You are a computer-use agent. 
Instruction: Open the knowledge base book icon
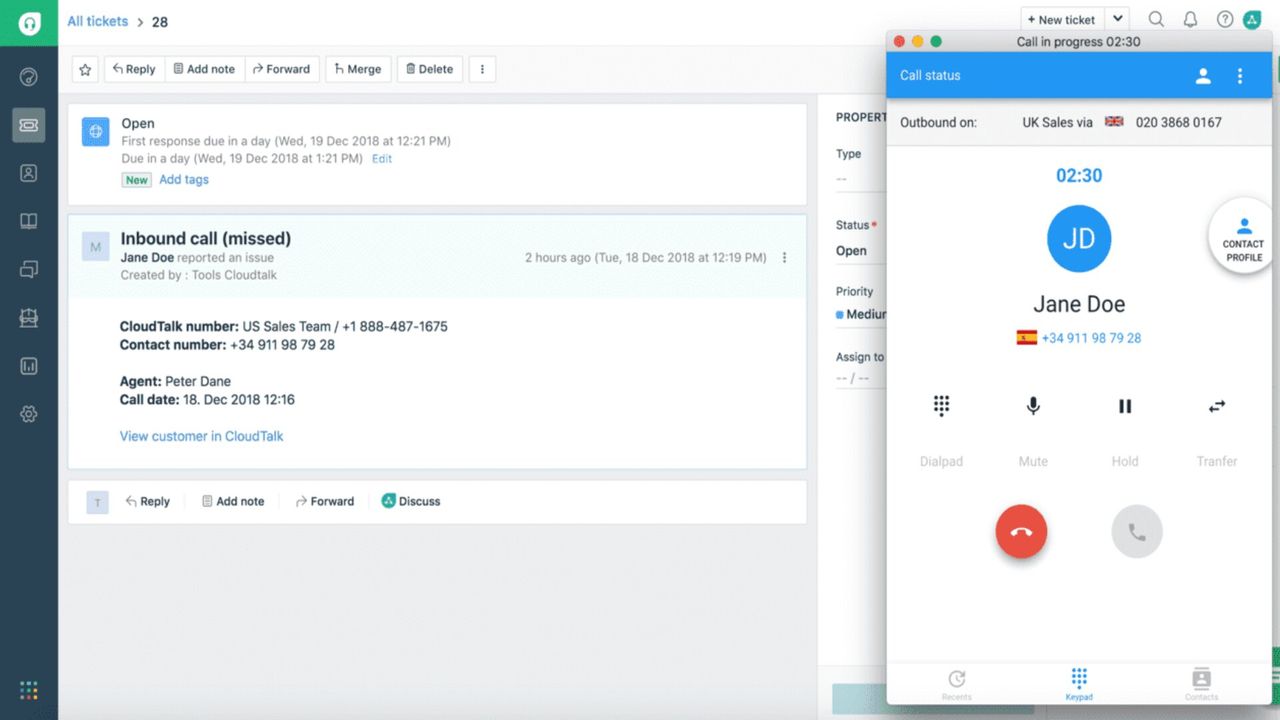29,221
